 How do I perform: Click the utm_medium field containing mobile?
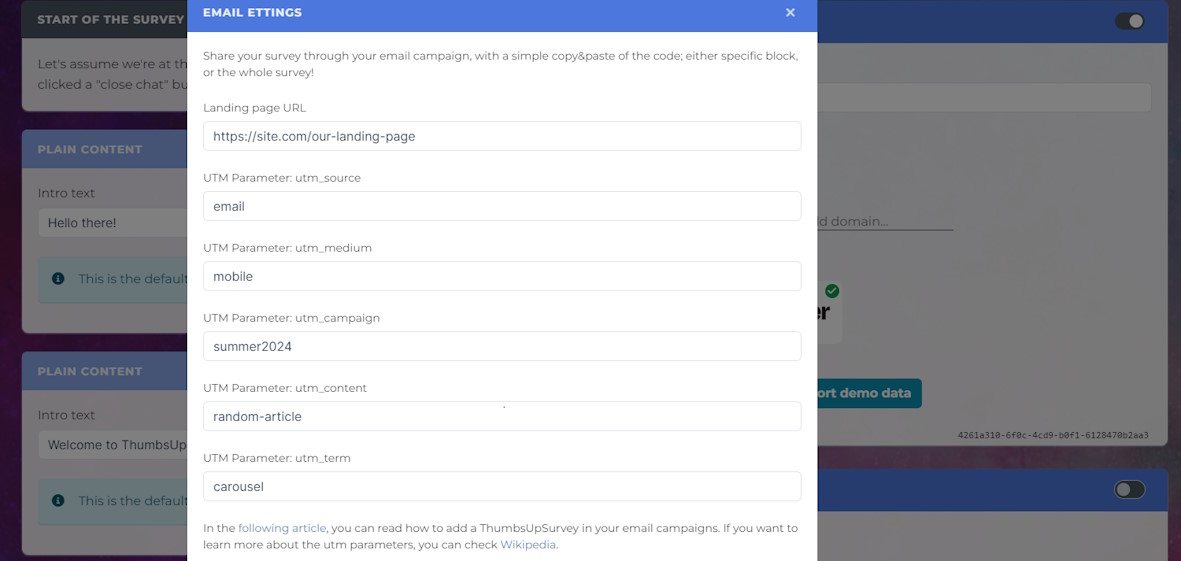[x=502, y=276]
